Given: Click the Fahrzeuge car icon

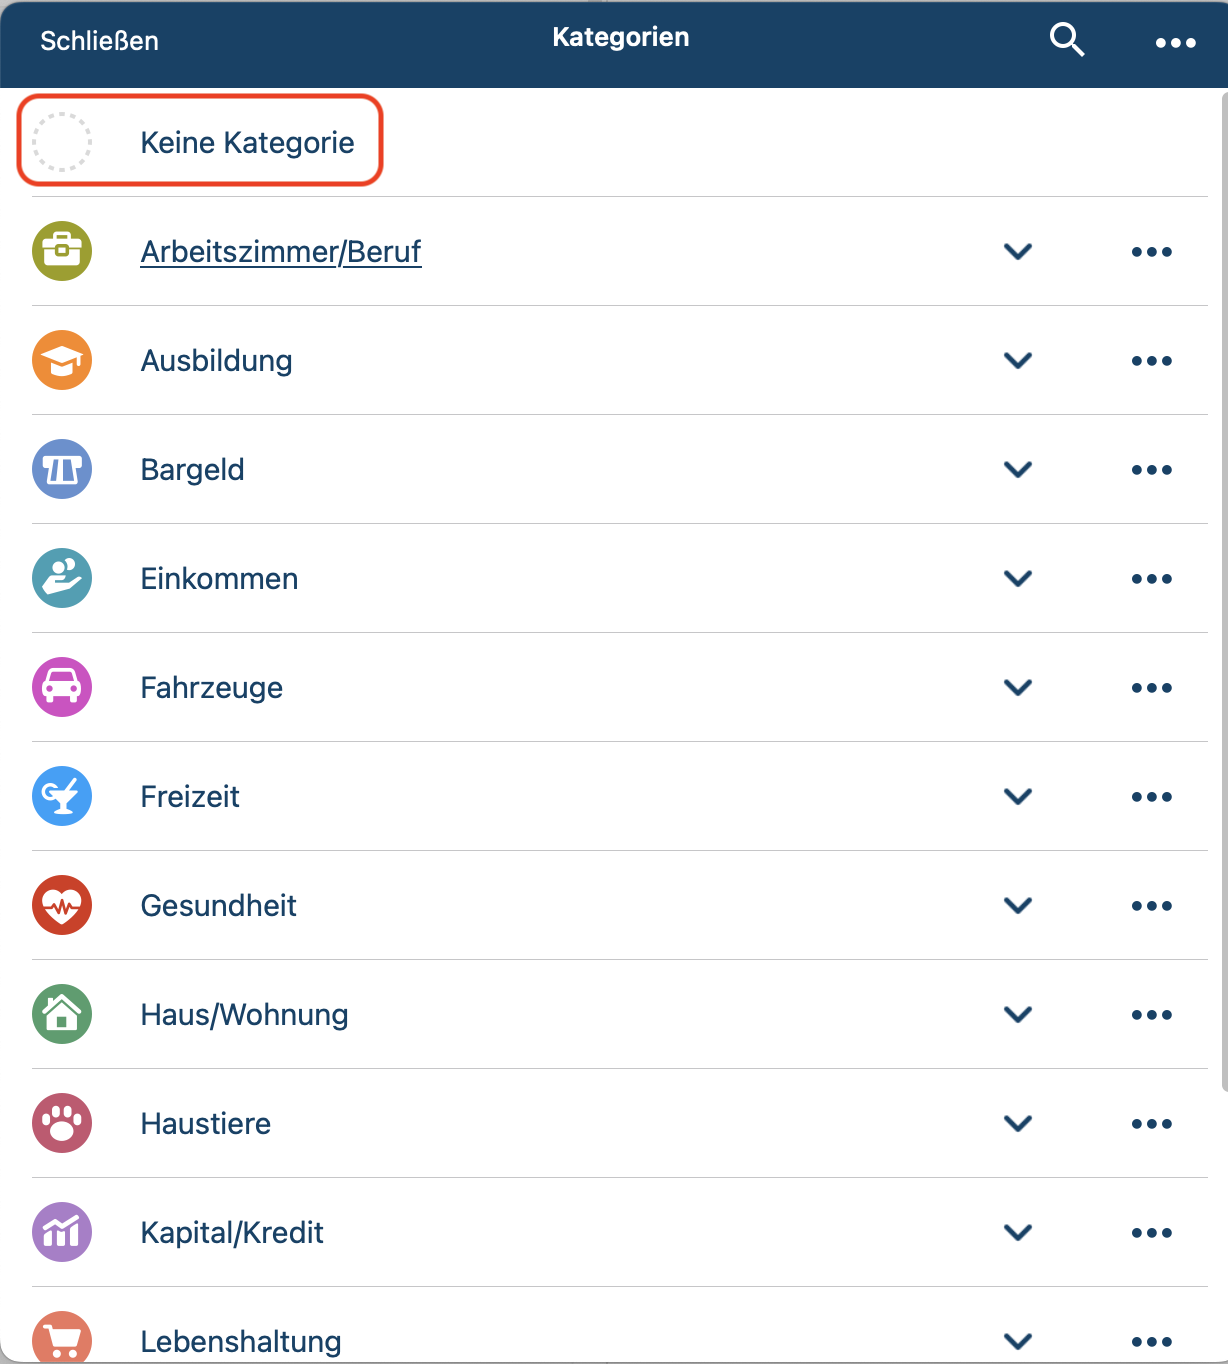Looking at the screenshot, I should (62, 687).
